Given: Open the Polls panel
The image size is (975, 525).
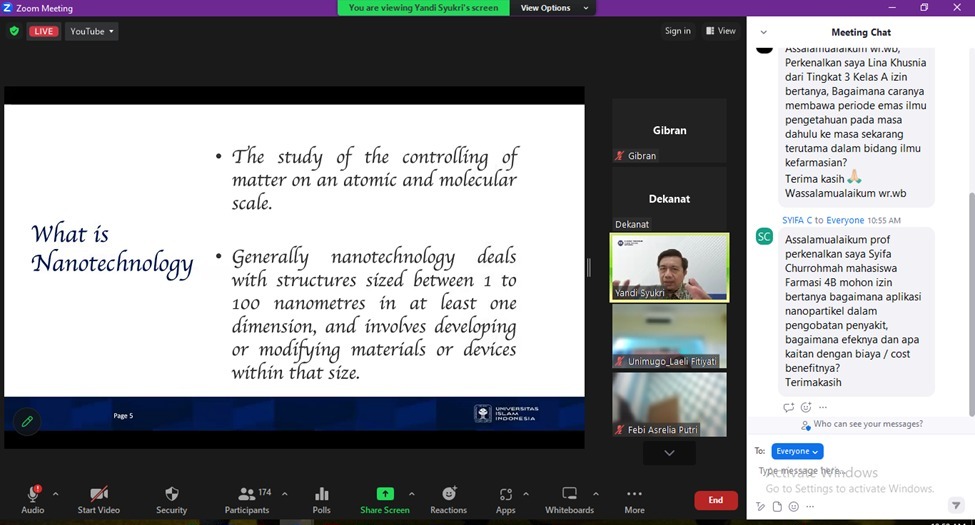Looking at the screenshot, I should point(321,499).
